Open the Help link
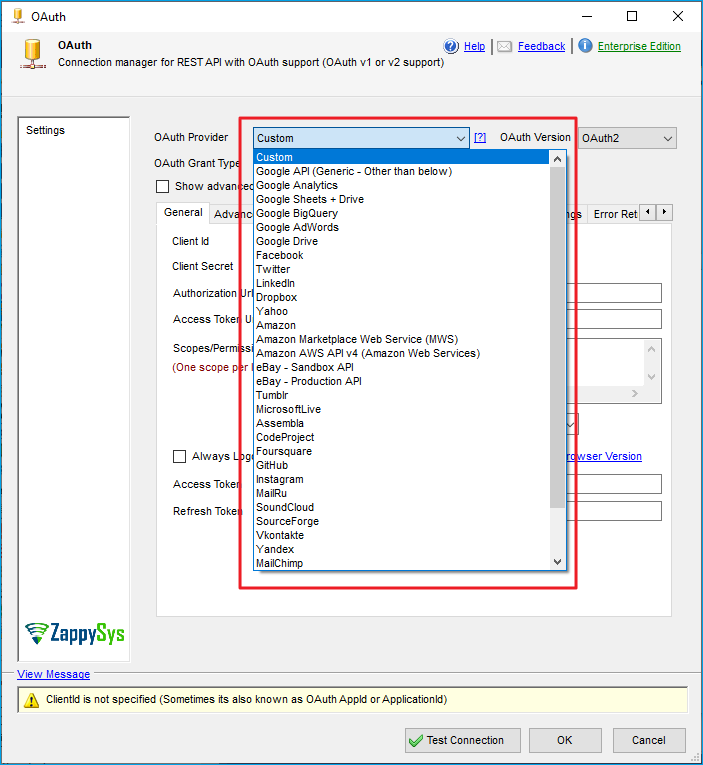Screen dimensions: 703x765 474,46
